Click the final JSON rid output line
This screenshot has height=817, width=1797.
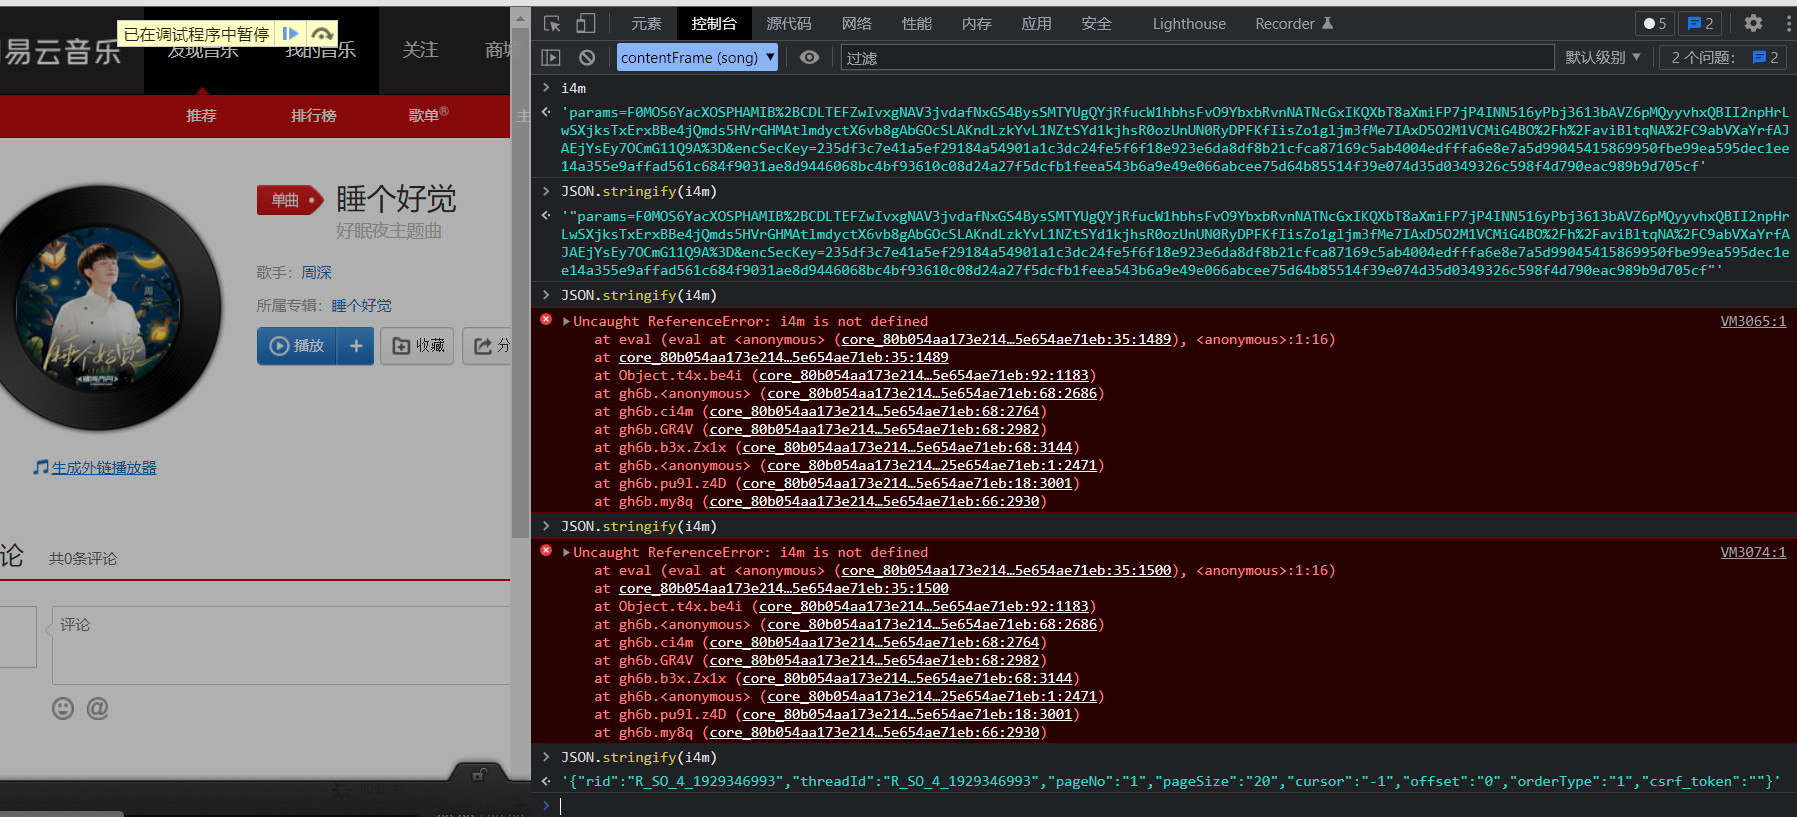(1170, 781)
